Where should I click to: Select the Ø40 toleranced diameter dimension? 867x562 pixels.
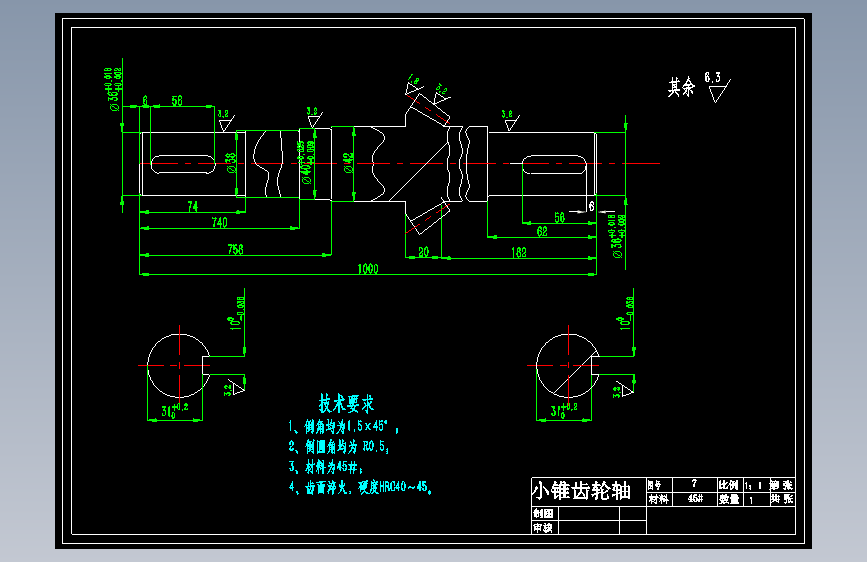307,162
